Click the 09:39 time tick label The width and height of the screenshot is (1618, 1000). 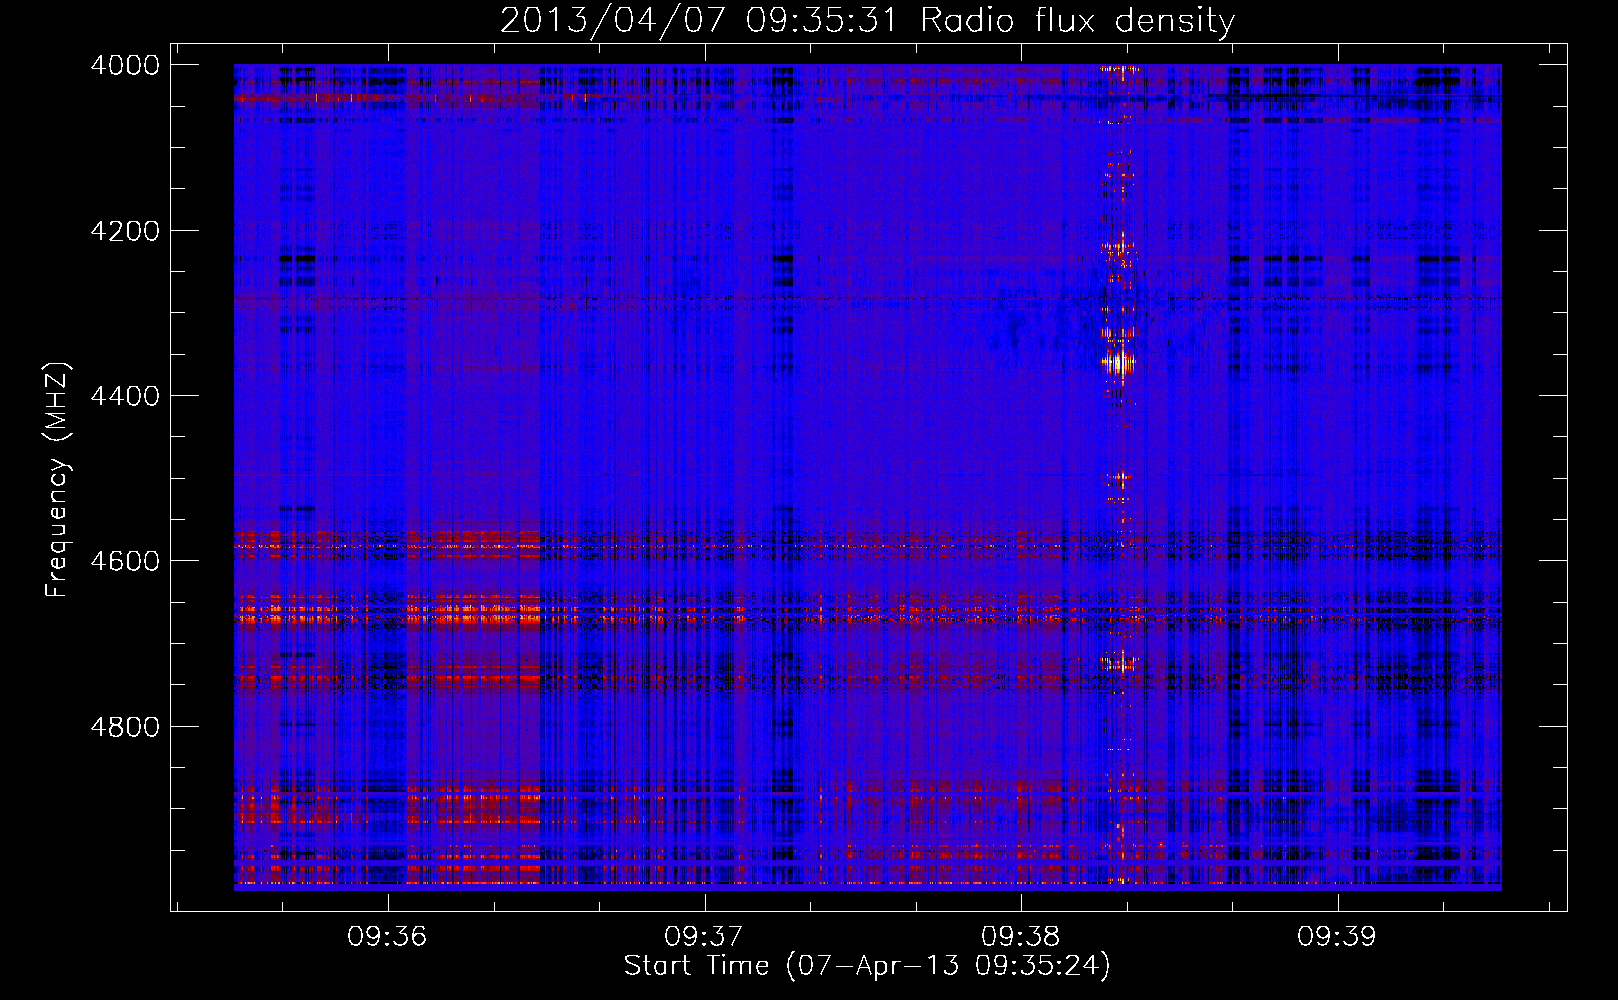(x=1337, y=936)
